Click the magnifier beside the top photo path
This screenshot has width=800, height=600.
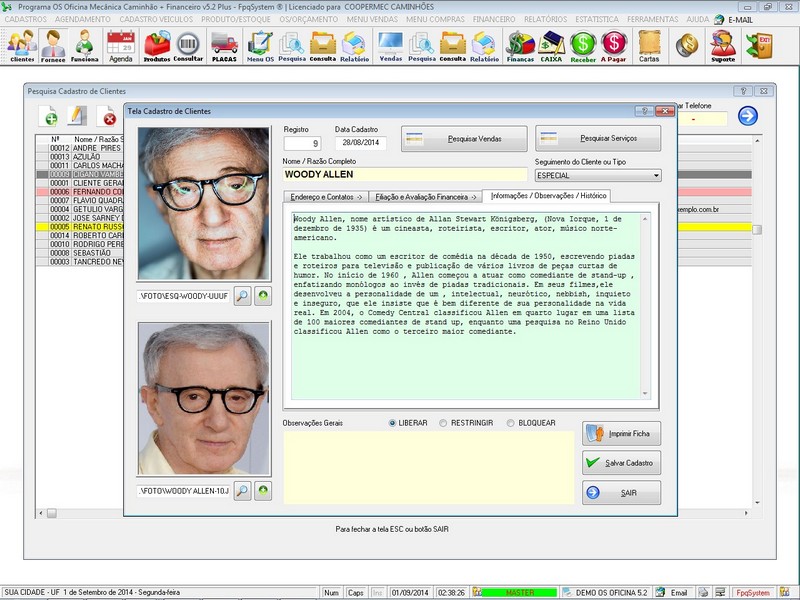coord(243,296)
